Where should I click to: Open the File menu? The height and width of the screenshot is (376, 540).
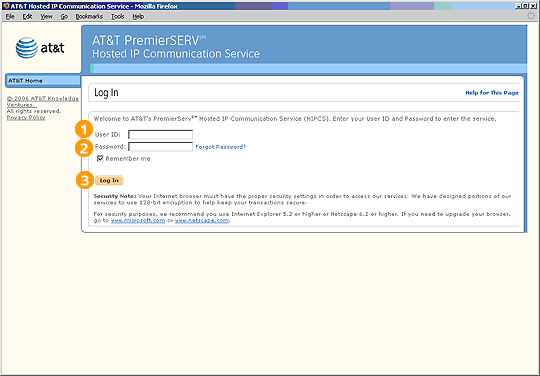pyautogui.click(x=10, y=17)
